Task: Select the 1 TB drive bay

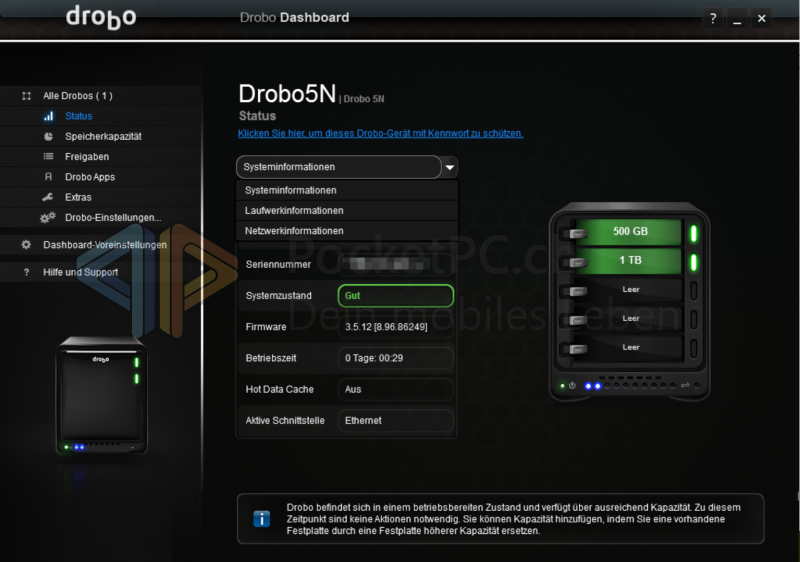Action: (x=629, y=261)
